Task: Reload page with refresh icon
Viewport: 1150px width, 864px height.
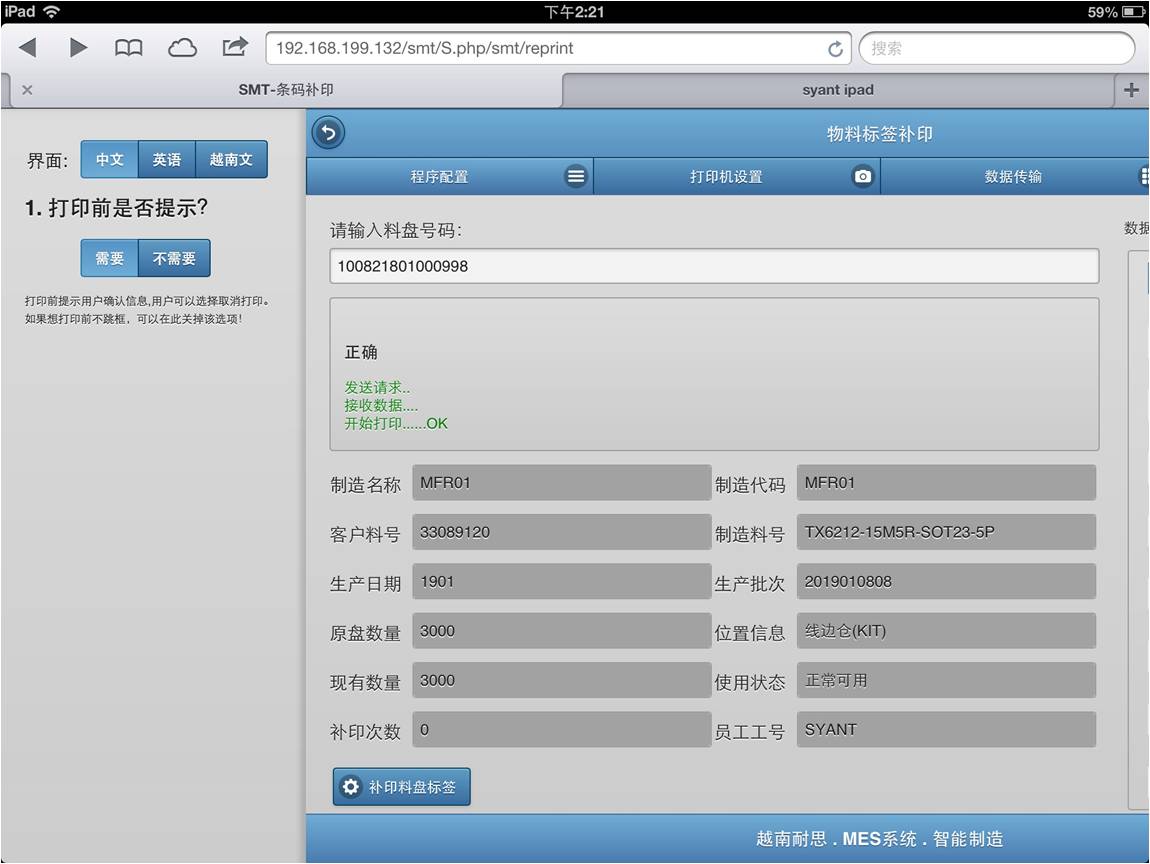Action: 835,49
